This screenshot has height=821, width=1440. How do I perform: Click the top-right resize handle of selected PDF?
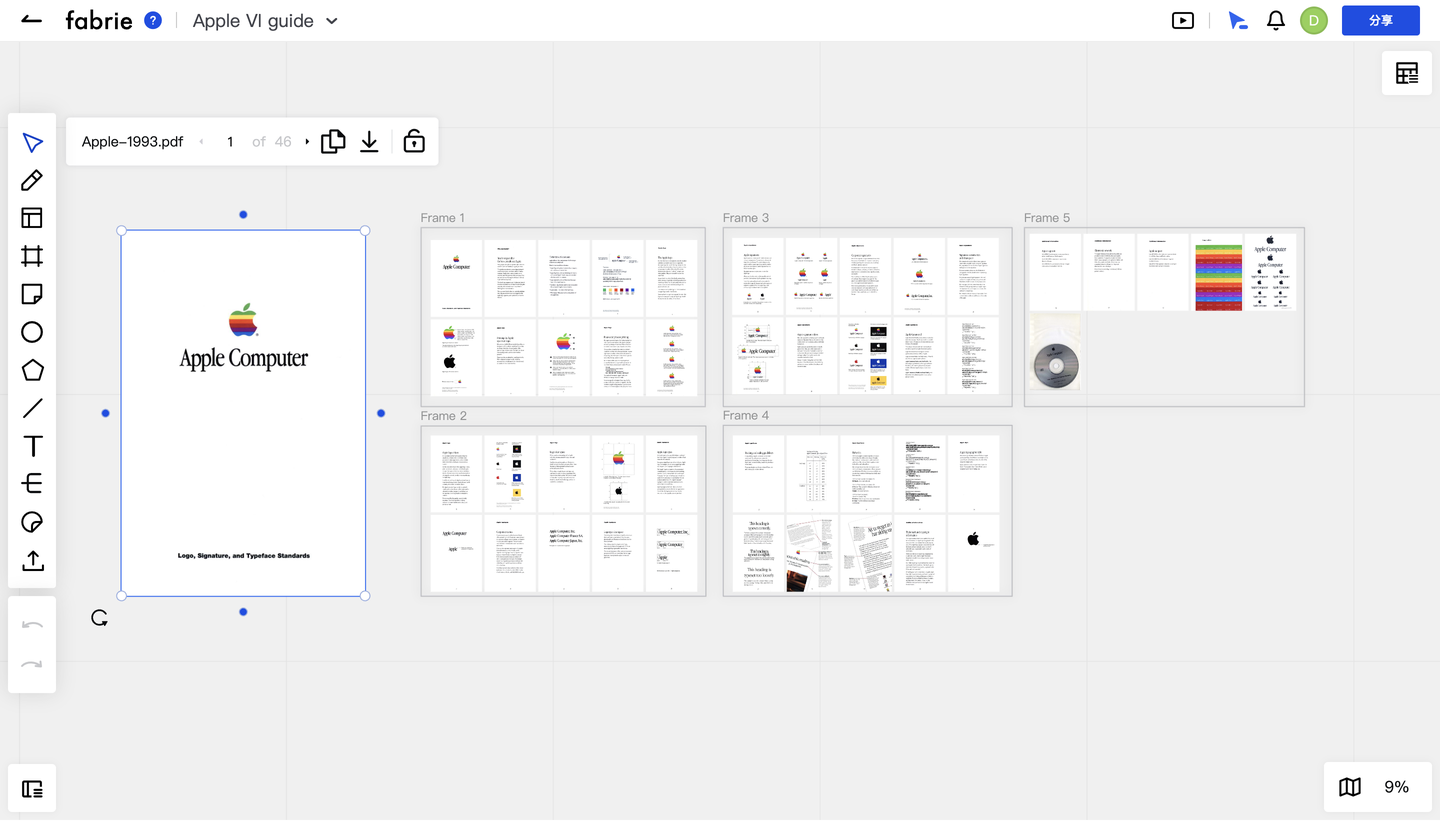(365, 231)
